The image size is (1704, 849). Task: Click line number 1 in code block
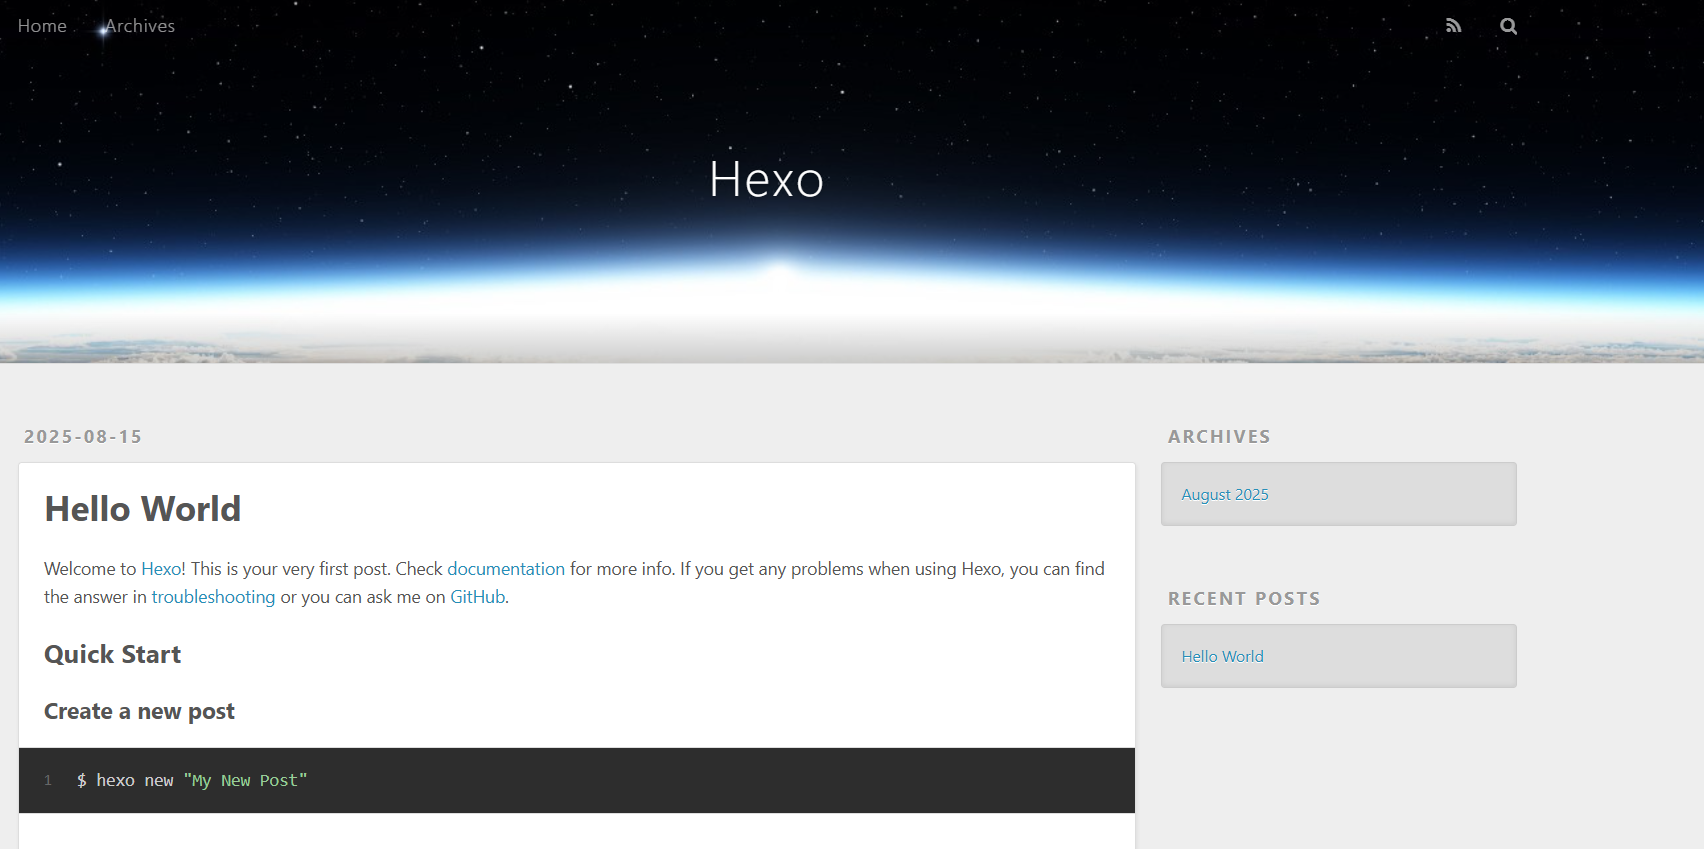pyautogui.click(x=48, y=780)
